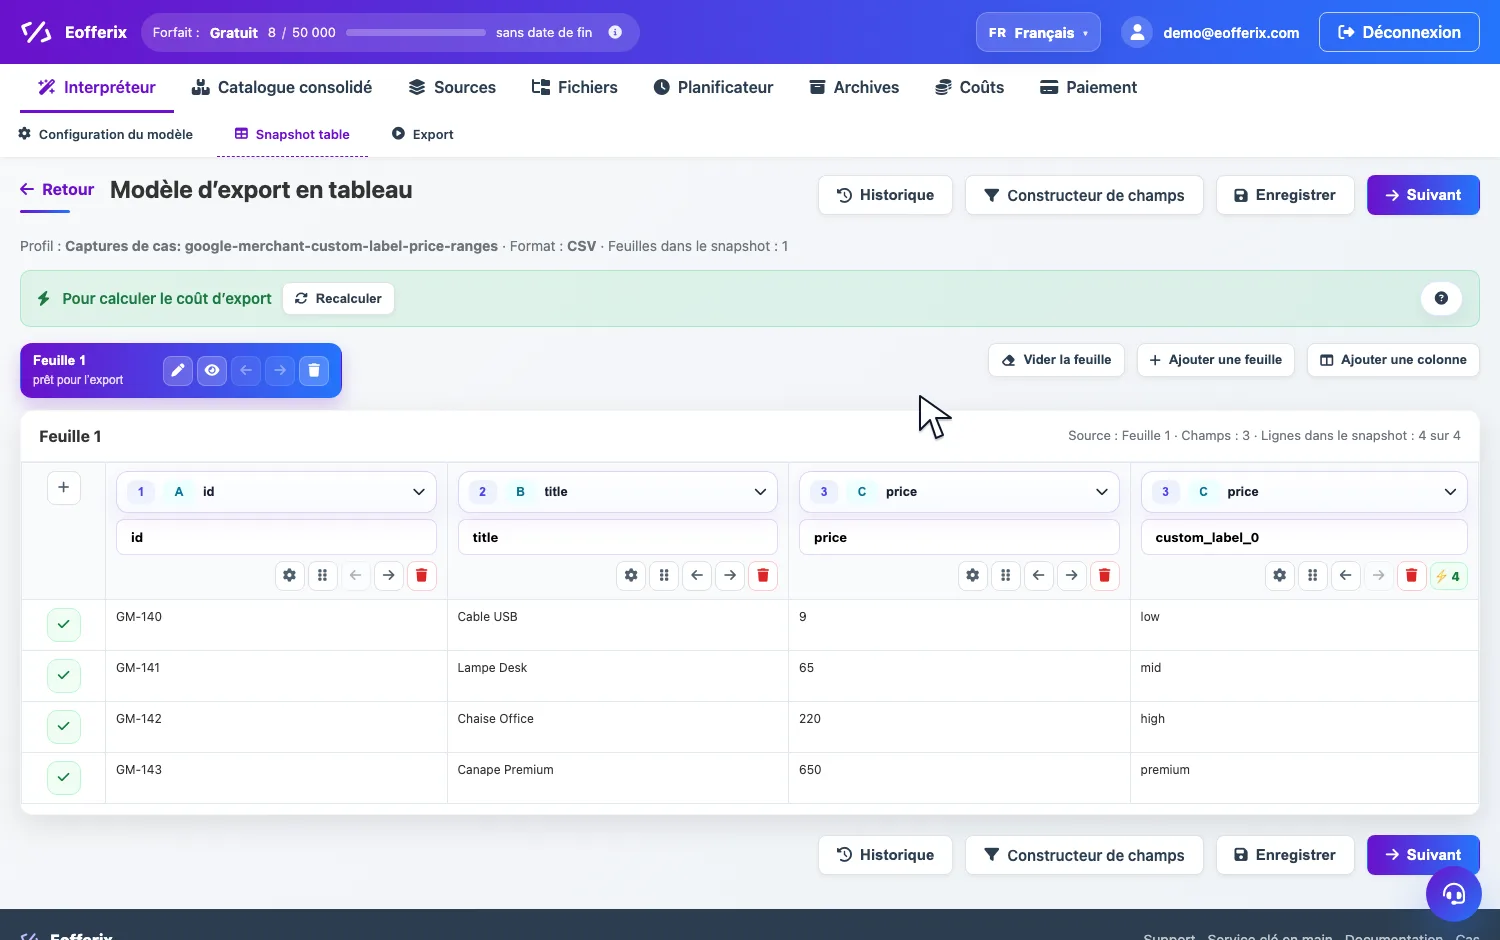Click top Suivant button
Image resolution: width=1500 pixels, height=940 pixels.
pos(1423,195)
